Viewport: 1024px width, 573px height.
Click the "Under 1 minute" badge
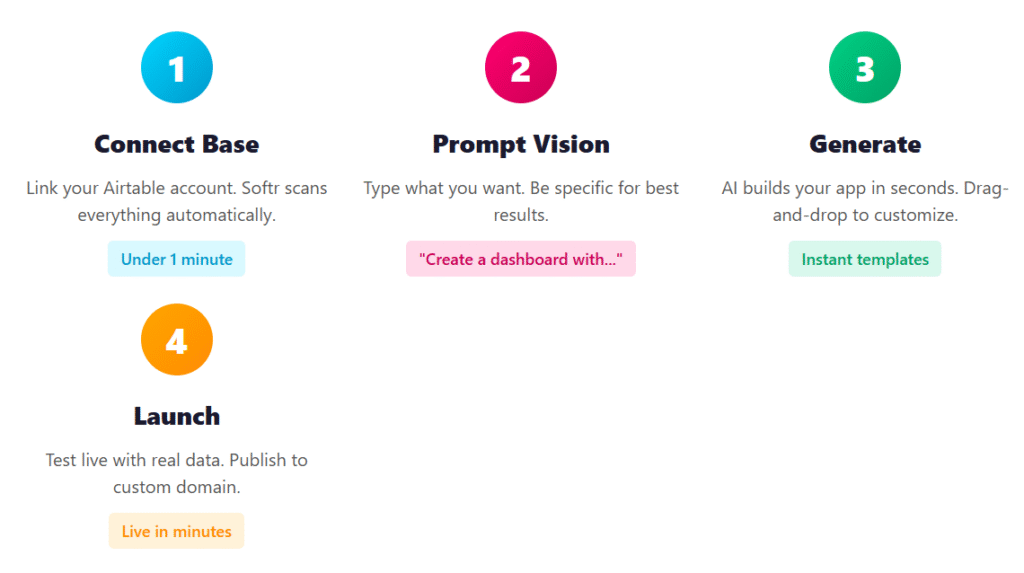click(x=177, y=259)
